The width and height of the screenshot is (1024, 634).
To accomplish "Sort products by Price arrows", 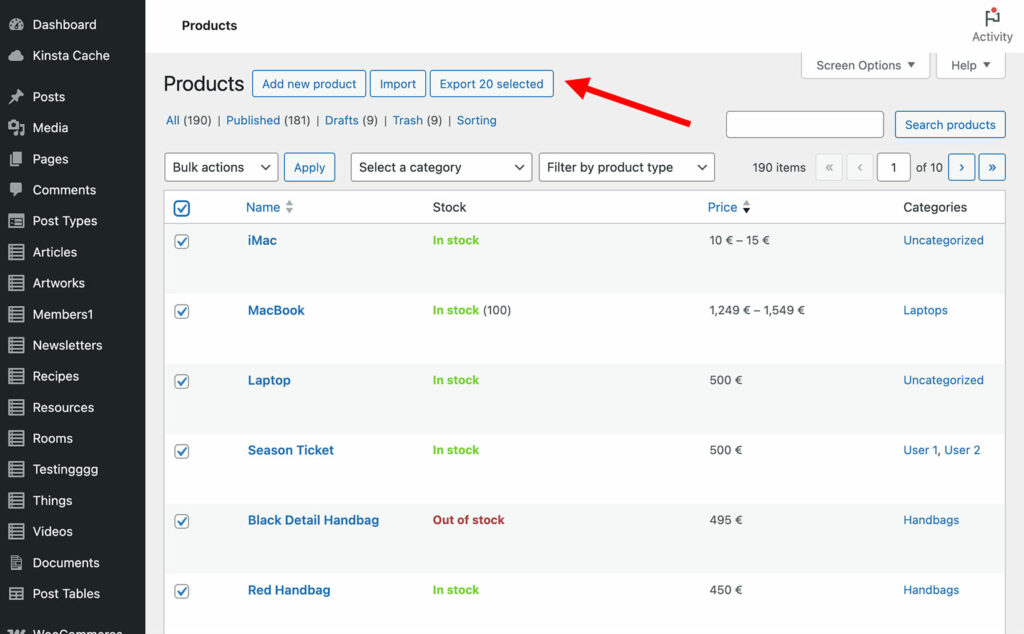I will (x=746, y=207).
